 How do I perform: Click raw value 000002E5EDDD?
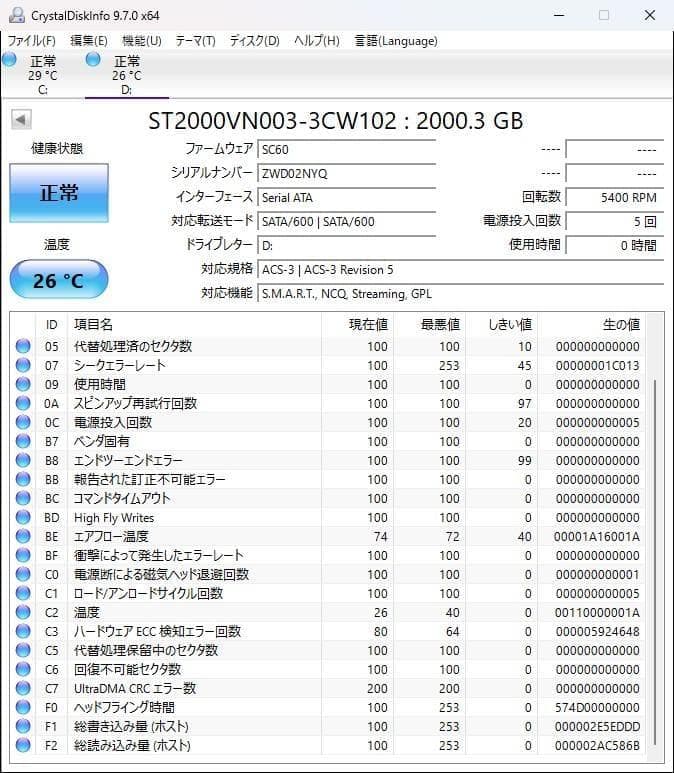(x=598, y=727)
